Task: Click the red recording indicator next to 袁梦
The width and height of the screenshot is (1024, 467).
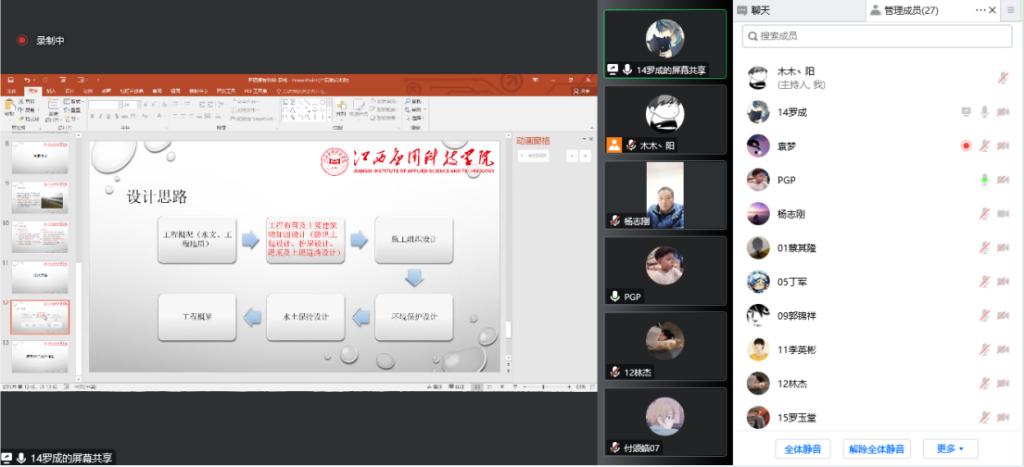Action: point(966,146)
